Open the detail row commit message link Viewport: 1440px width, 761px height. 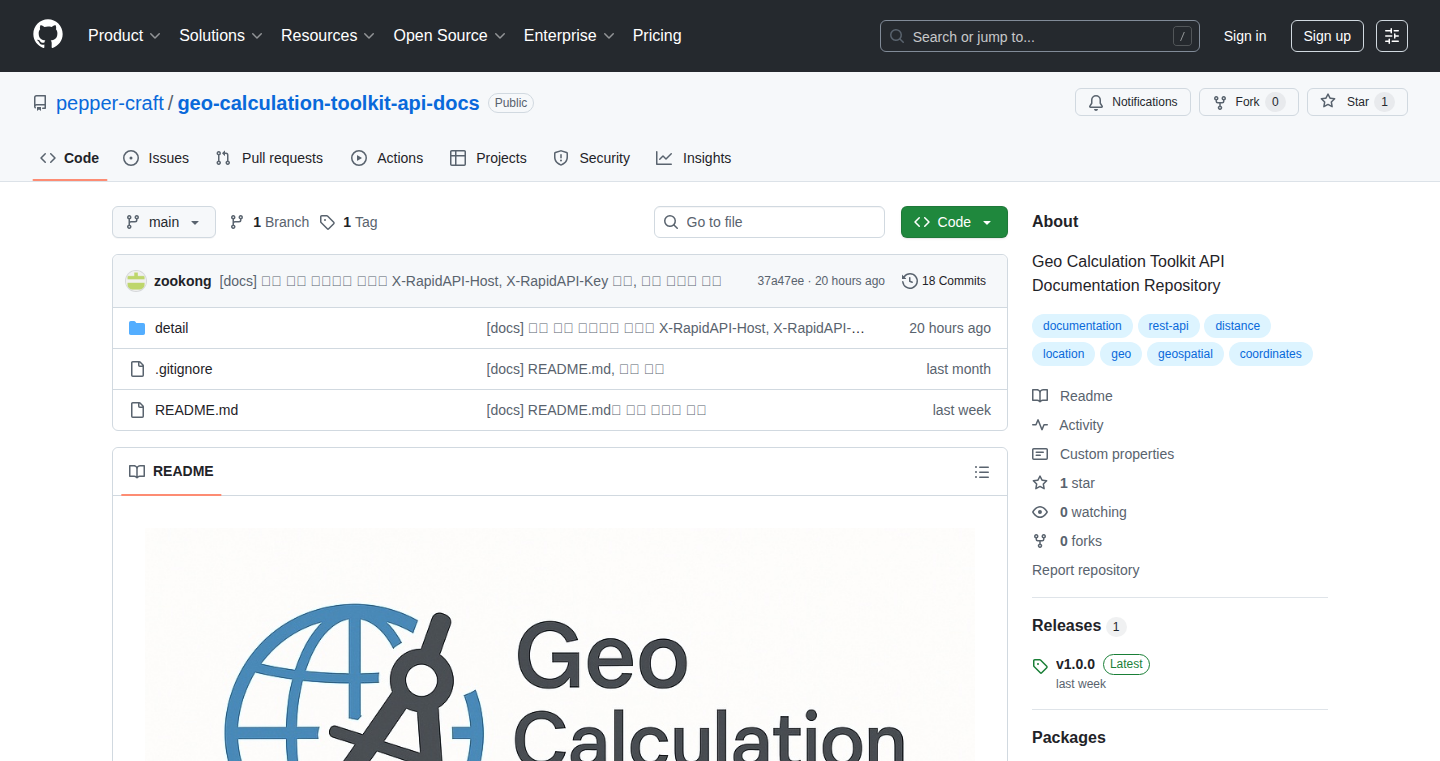coord(676,328)
